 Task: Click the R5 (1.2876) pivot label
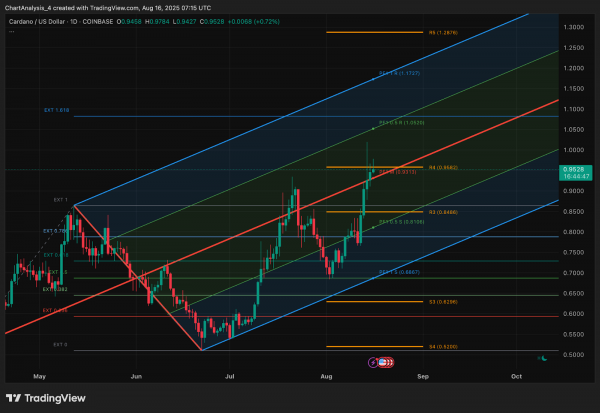pos(443,33)
